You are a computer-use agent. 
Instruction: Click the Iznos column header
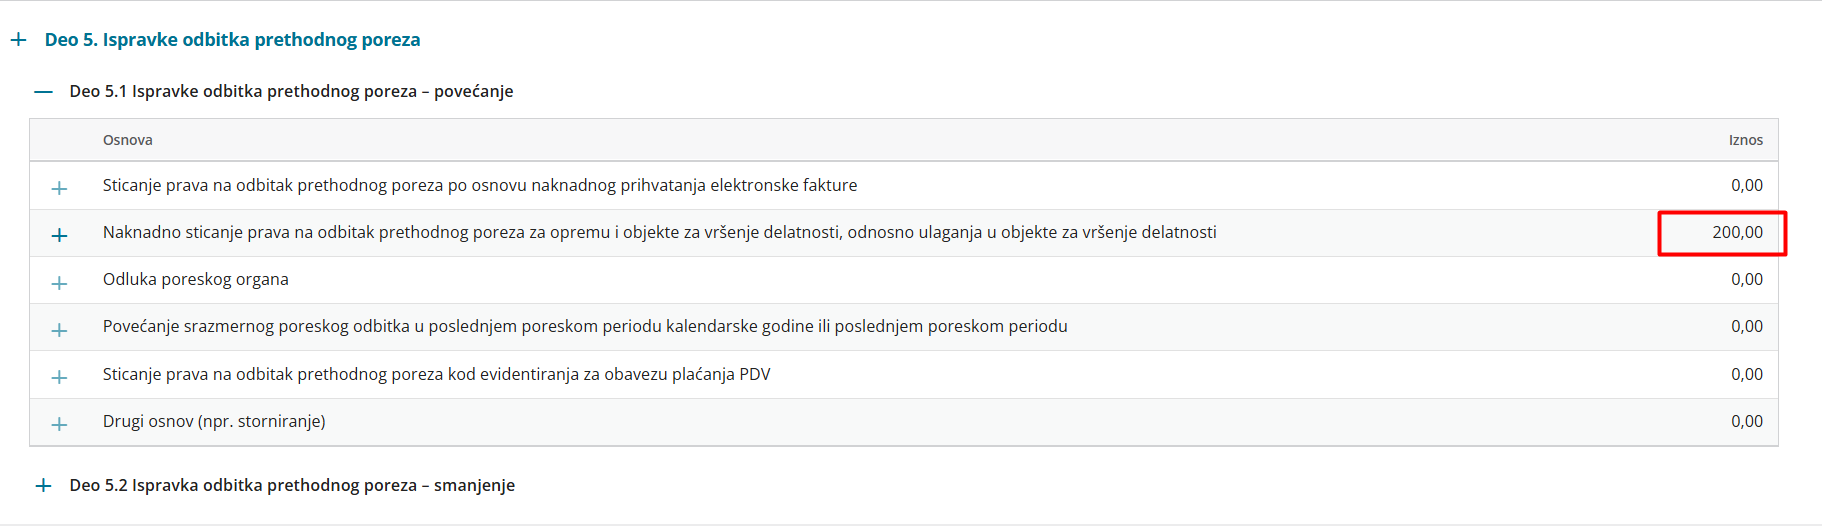coord(1745,140)
